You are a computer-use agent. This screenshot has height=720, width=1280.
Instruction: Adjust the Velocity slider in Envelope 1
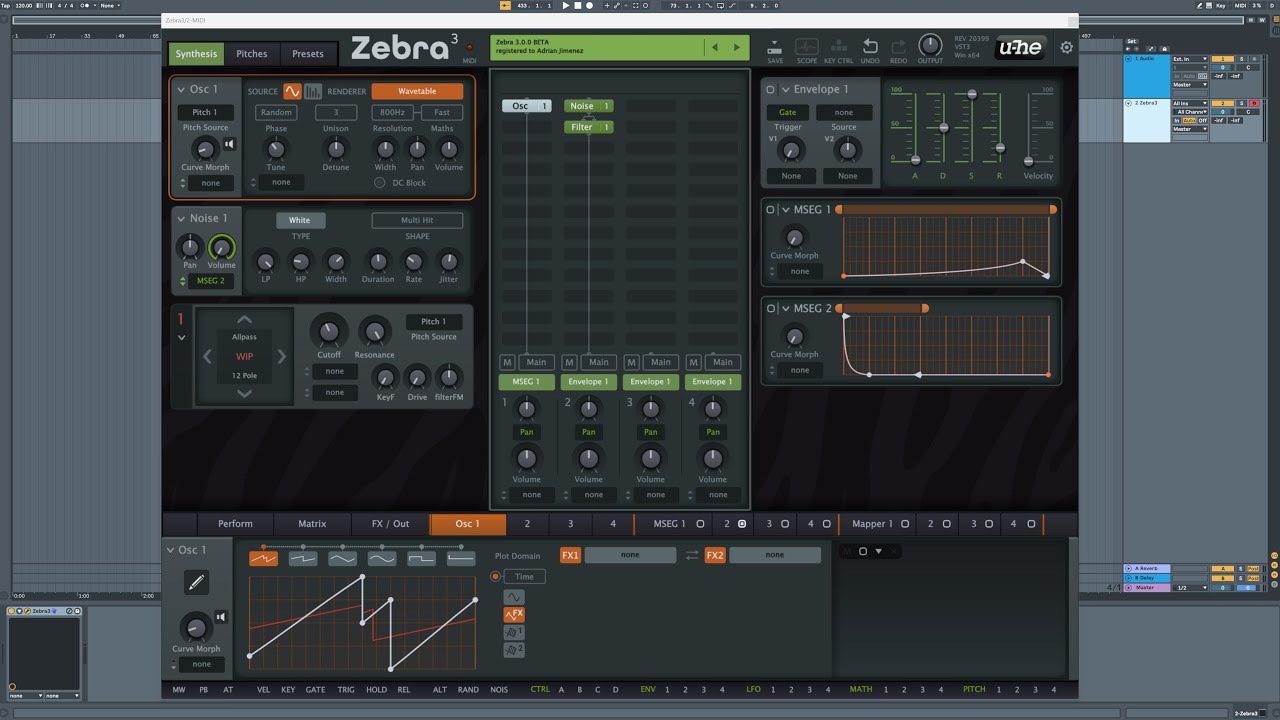1028,160
